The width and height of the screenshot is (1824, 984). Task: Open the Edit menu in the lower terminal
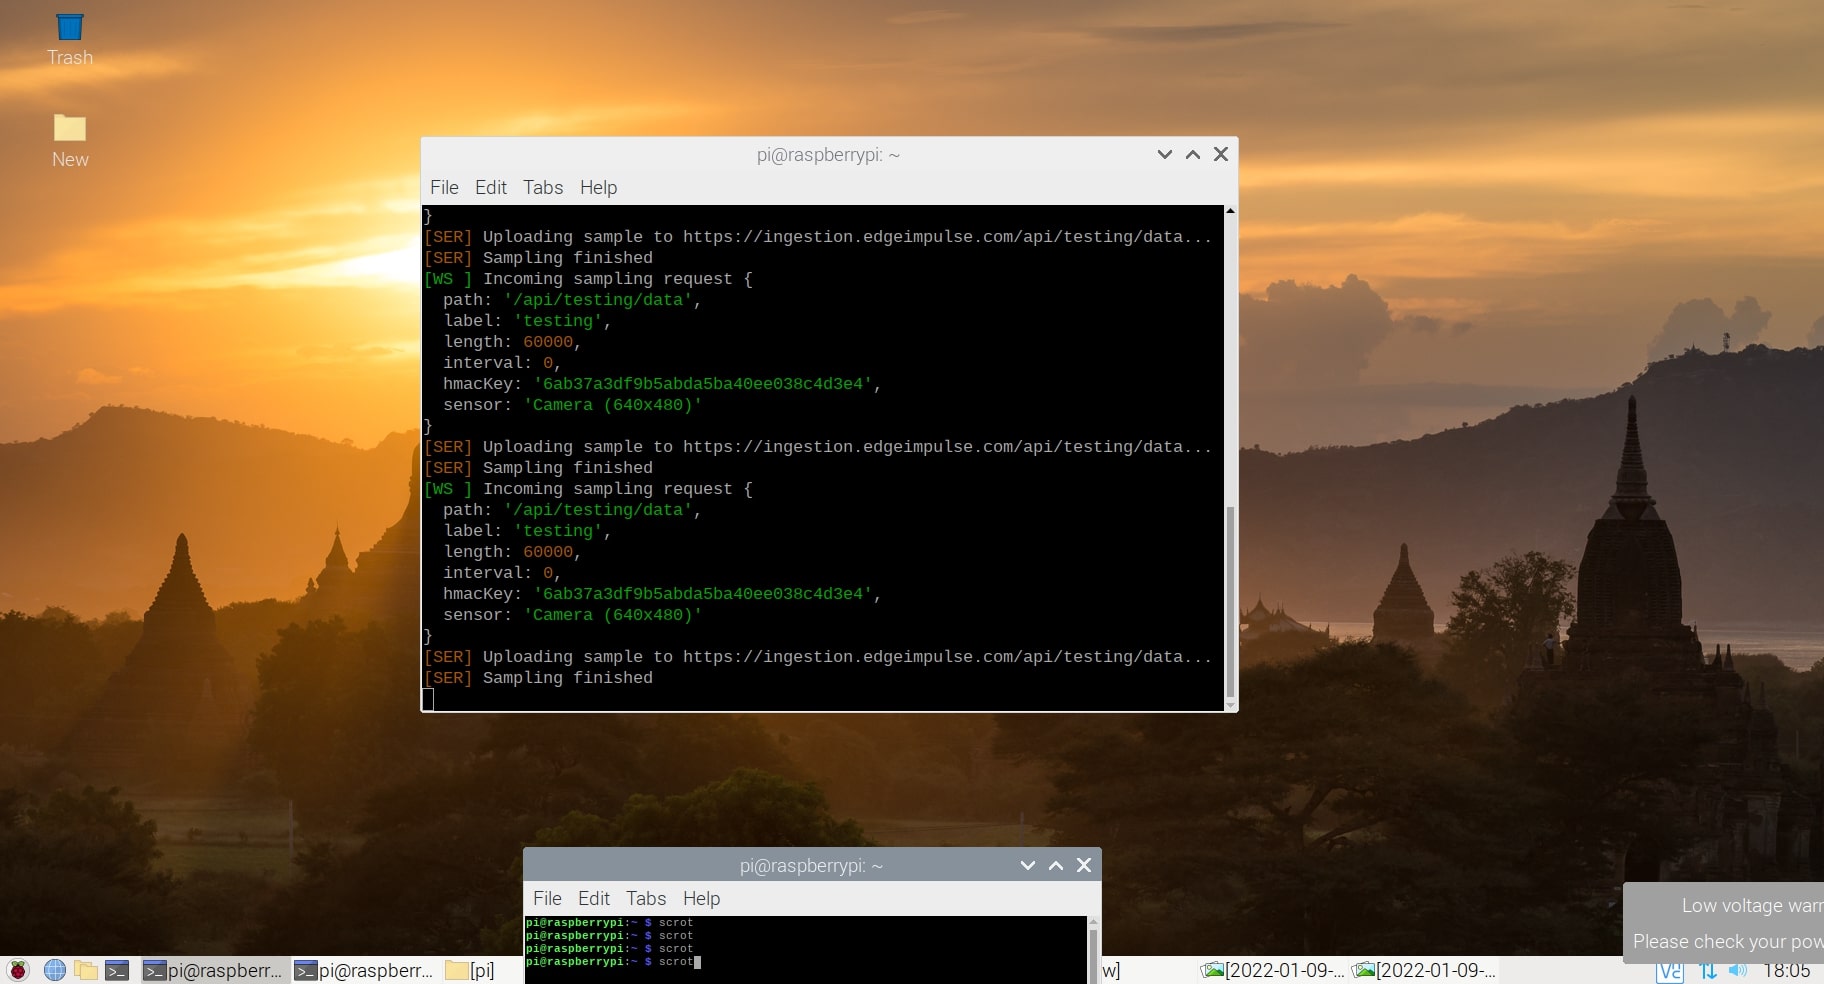coord(593,898)
